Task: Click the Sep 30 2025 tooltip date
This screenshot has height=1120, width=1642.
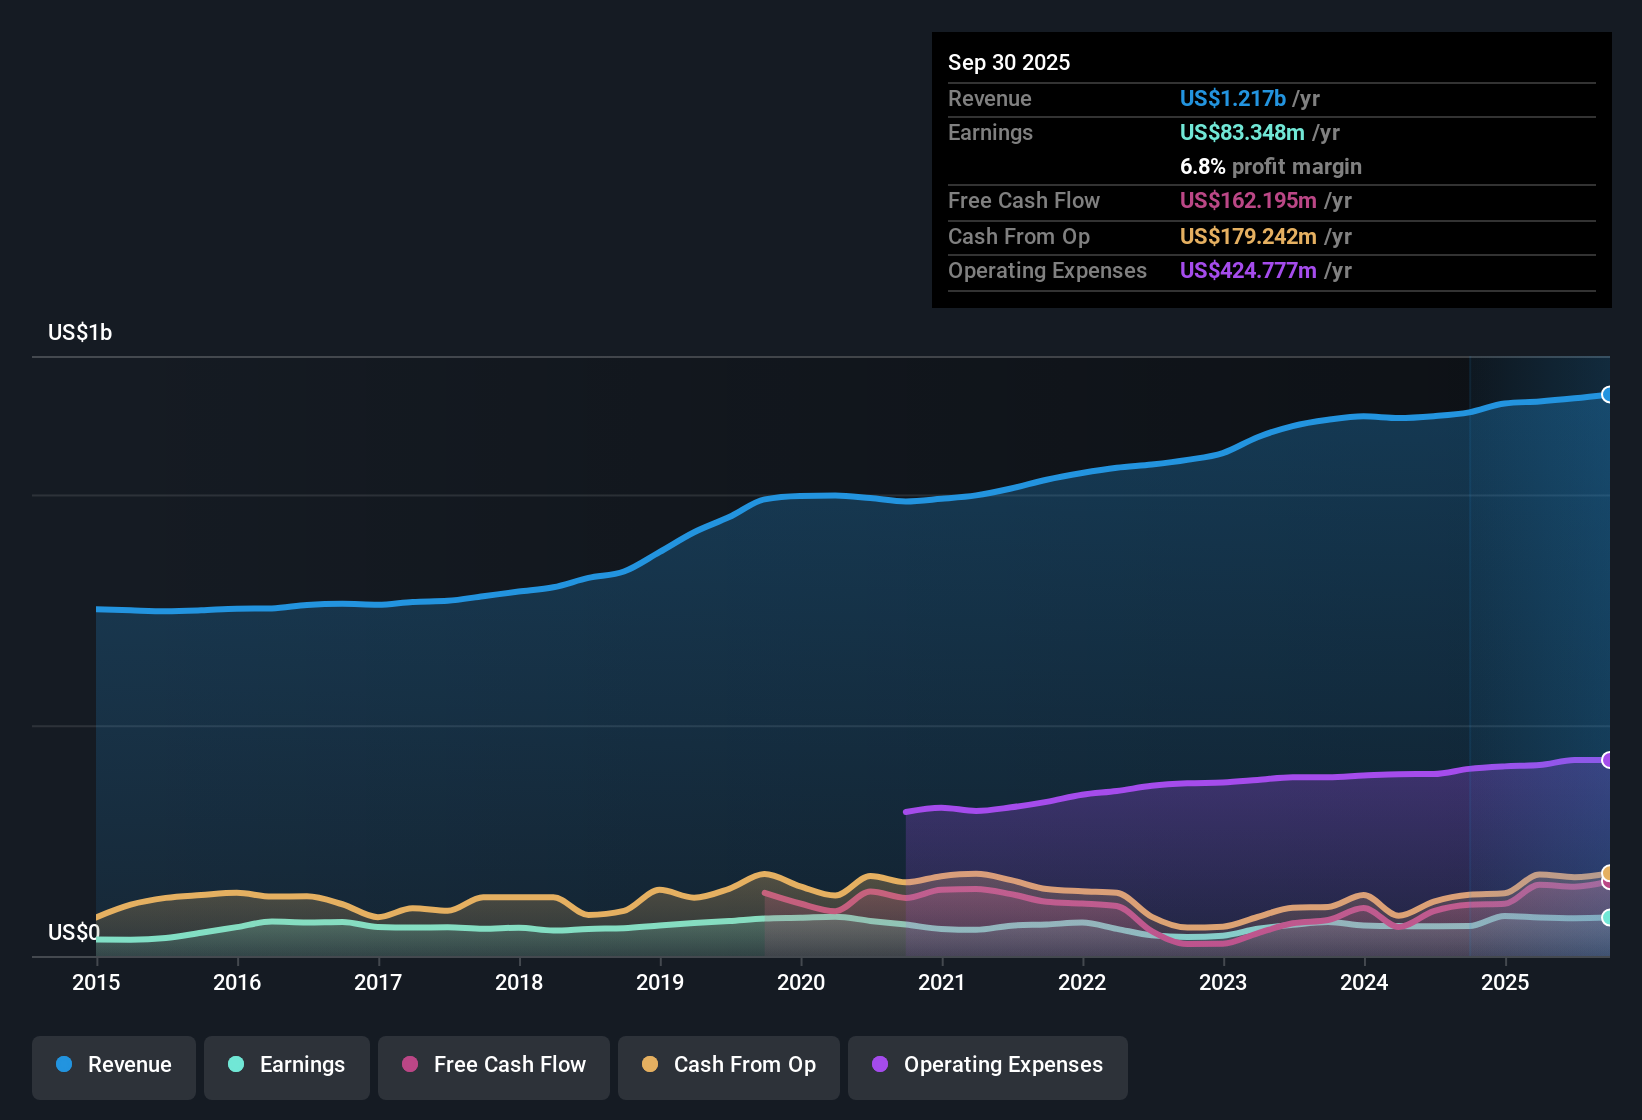Action: [x=1009, y=63]
